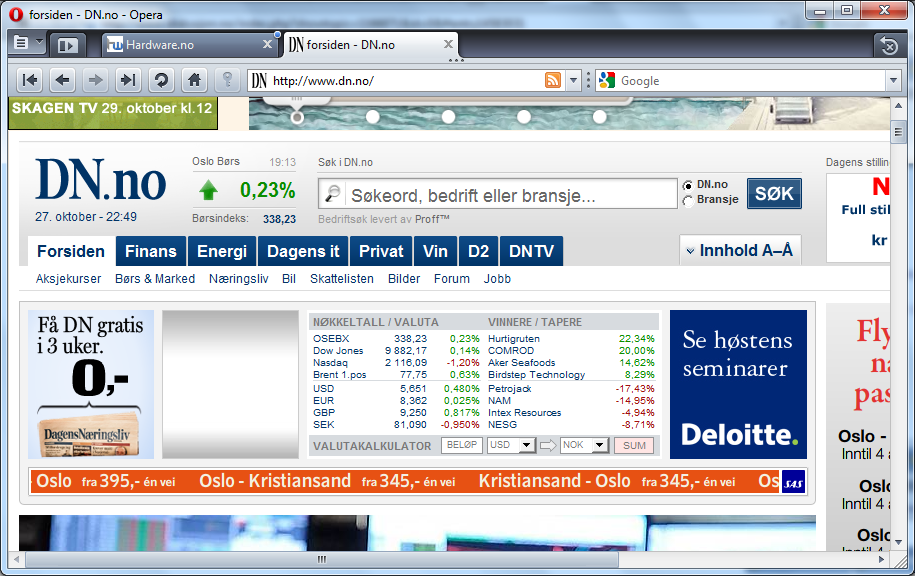Viewport: 915px width, 576px height.
Task: Open the Bil link
Action: point(289,279)
